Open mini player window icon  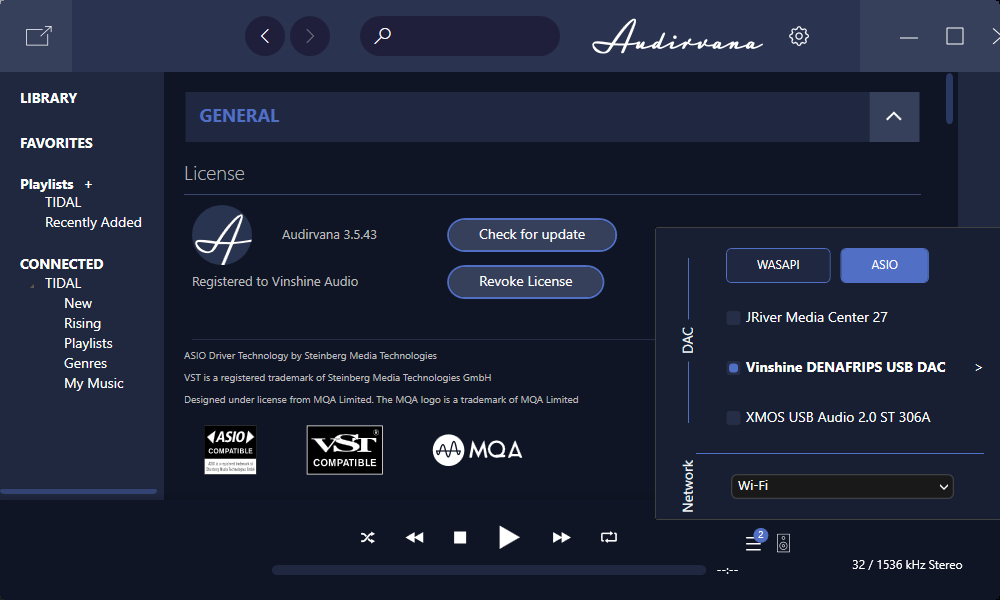(38, 36)
